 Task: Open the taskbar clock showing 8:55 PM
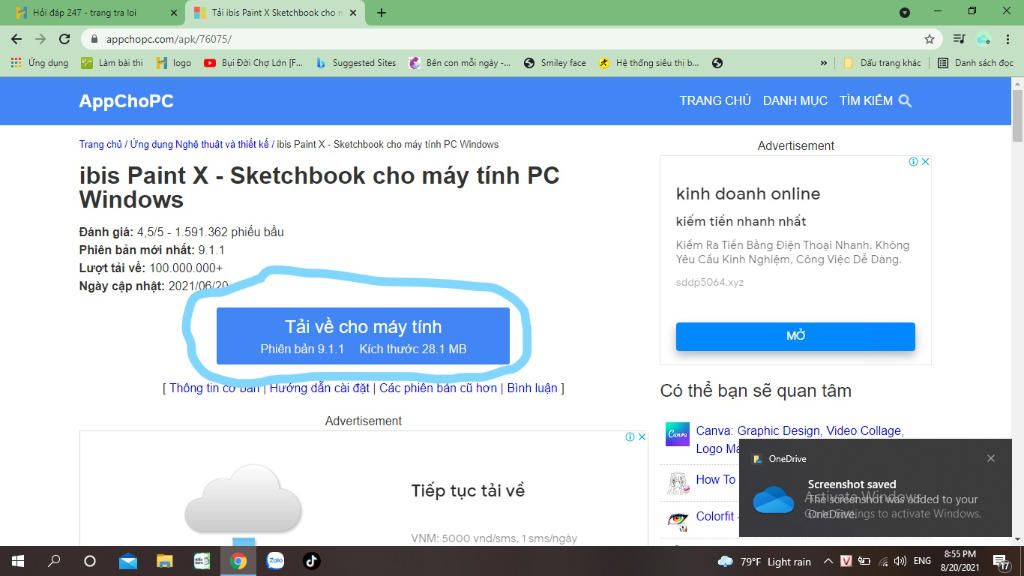pos(959,561)
